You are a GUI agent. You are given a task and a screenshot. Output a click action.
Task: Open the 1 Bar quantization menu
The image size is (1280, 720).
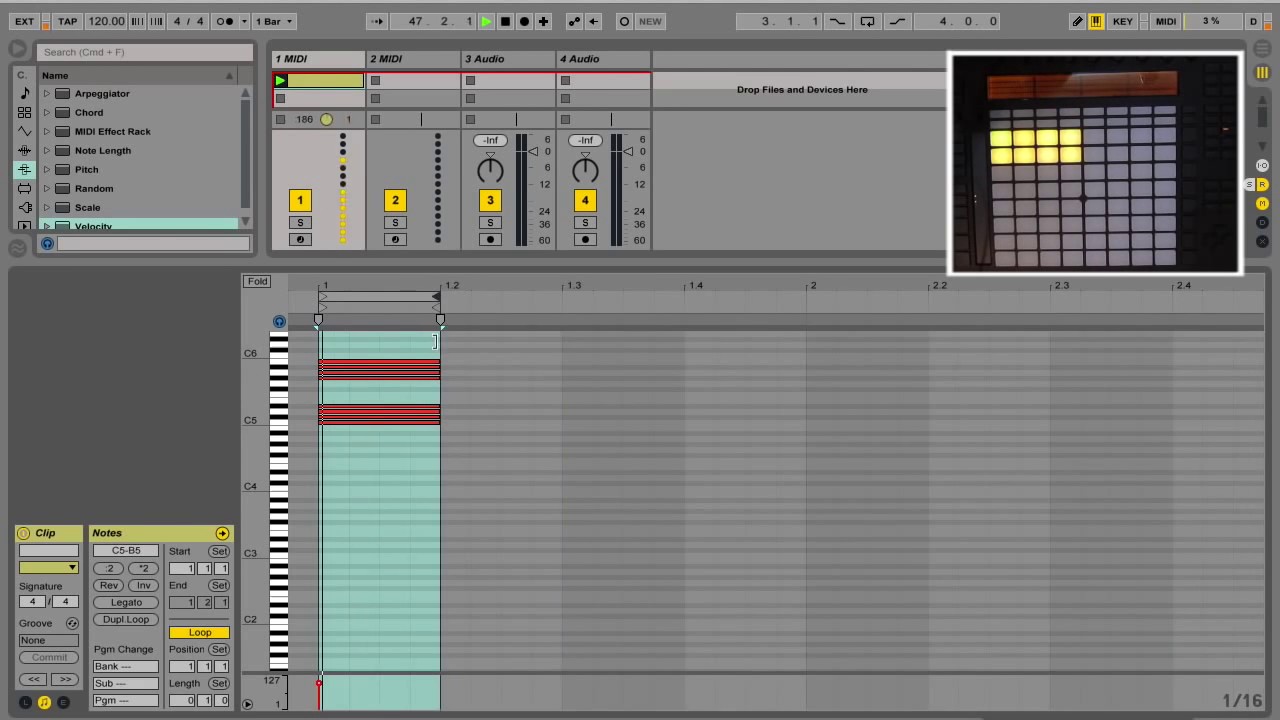click(x=275, y=21)
